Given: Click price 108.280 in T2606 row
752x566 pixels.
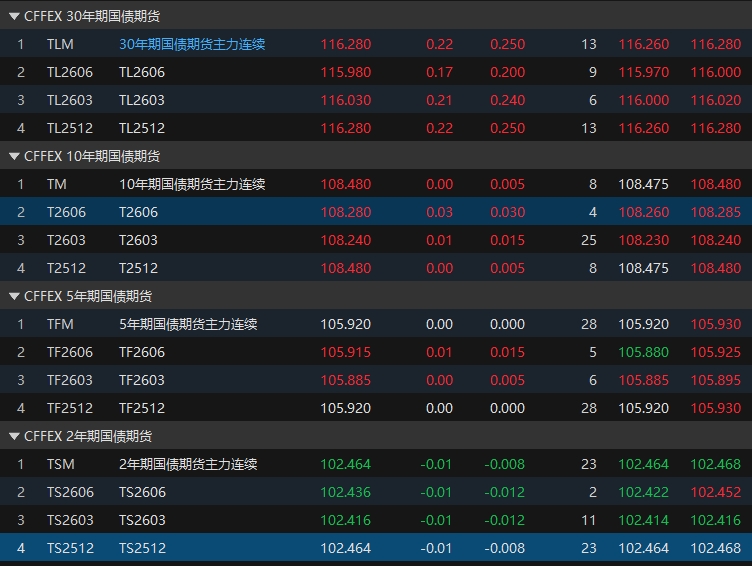Looking at the screenshot, I should [346, 212].
